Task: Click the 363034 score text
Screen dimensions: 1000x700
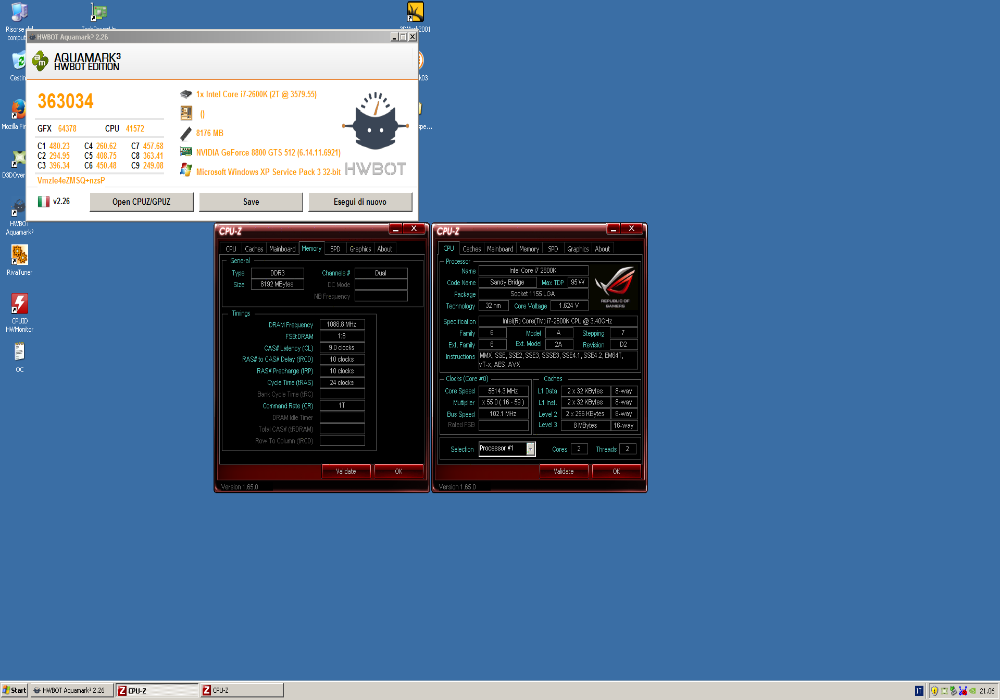Action: click(x=65, y=101)
